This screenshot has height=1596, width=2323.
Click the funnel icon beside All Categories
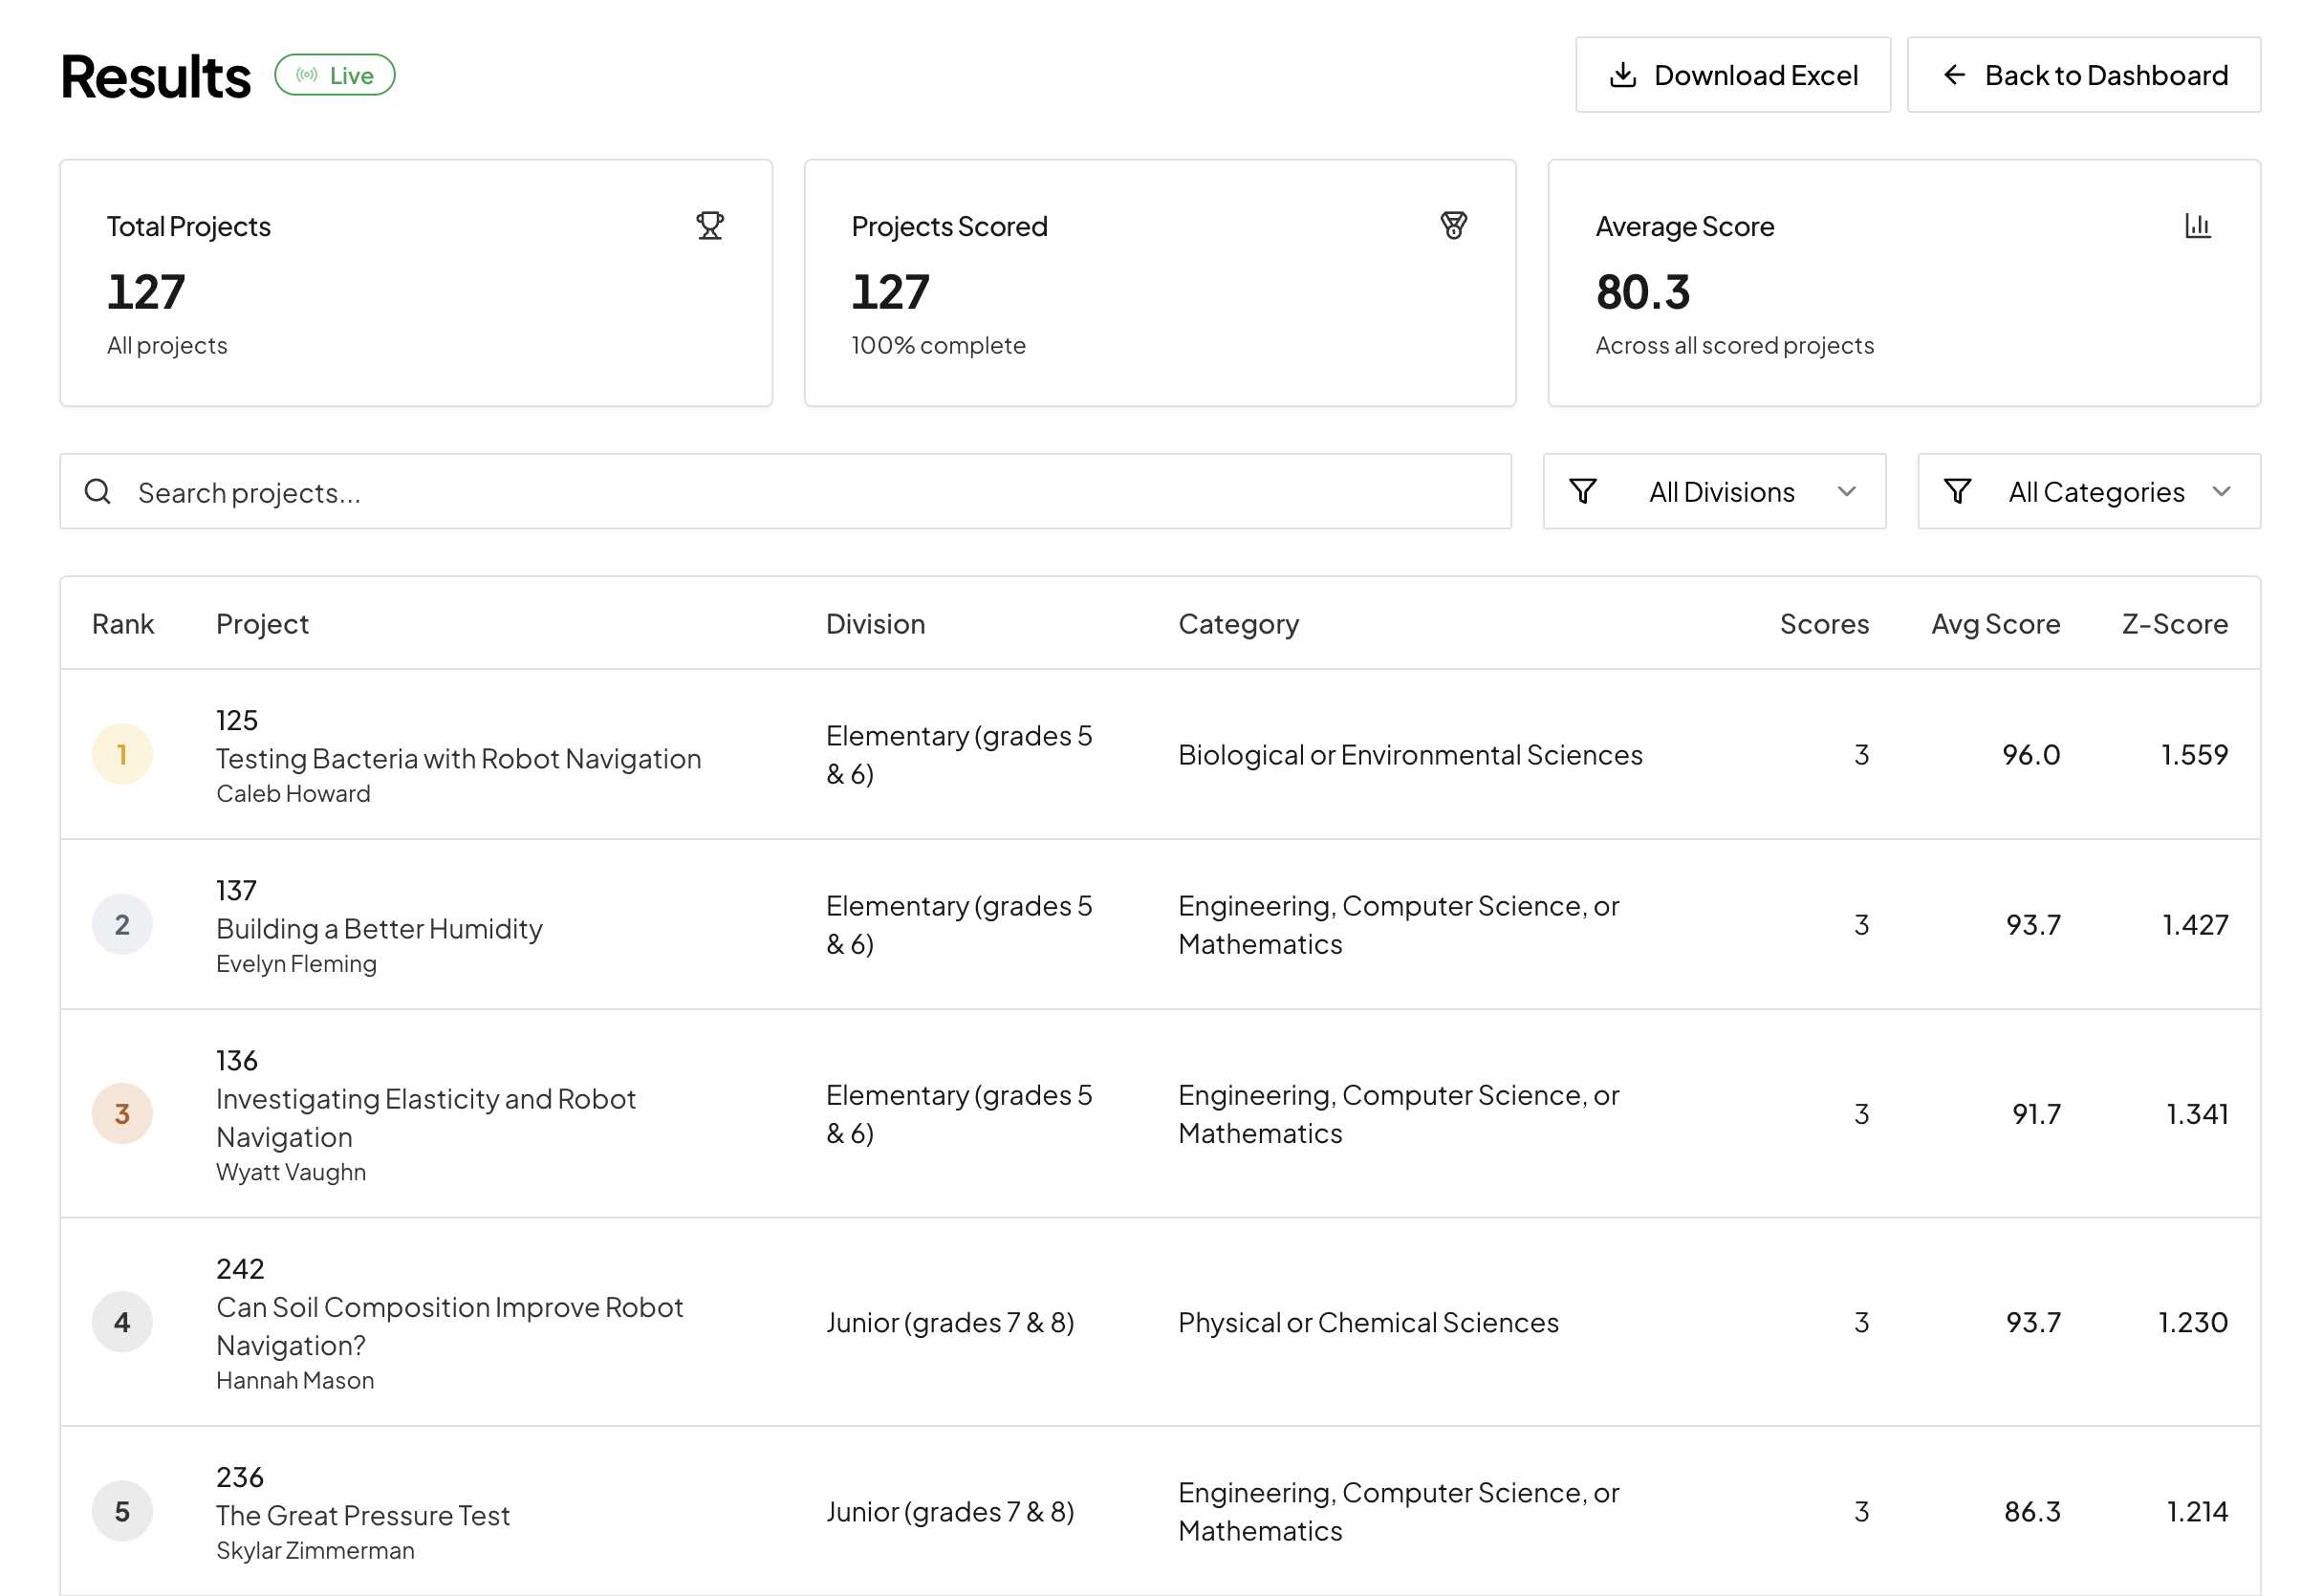(1959, 491)
